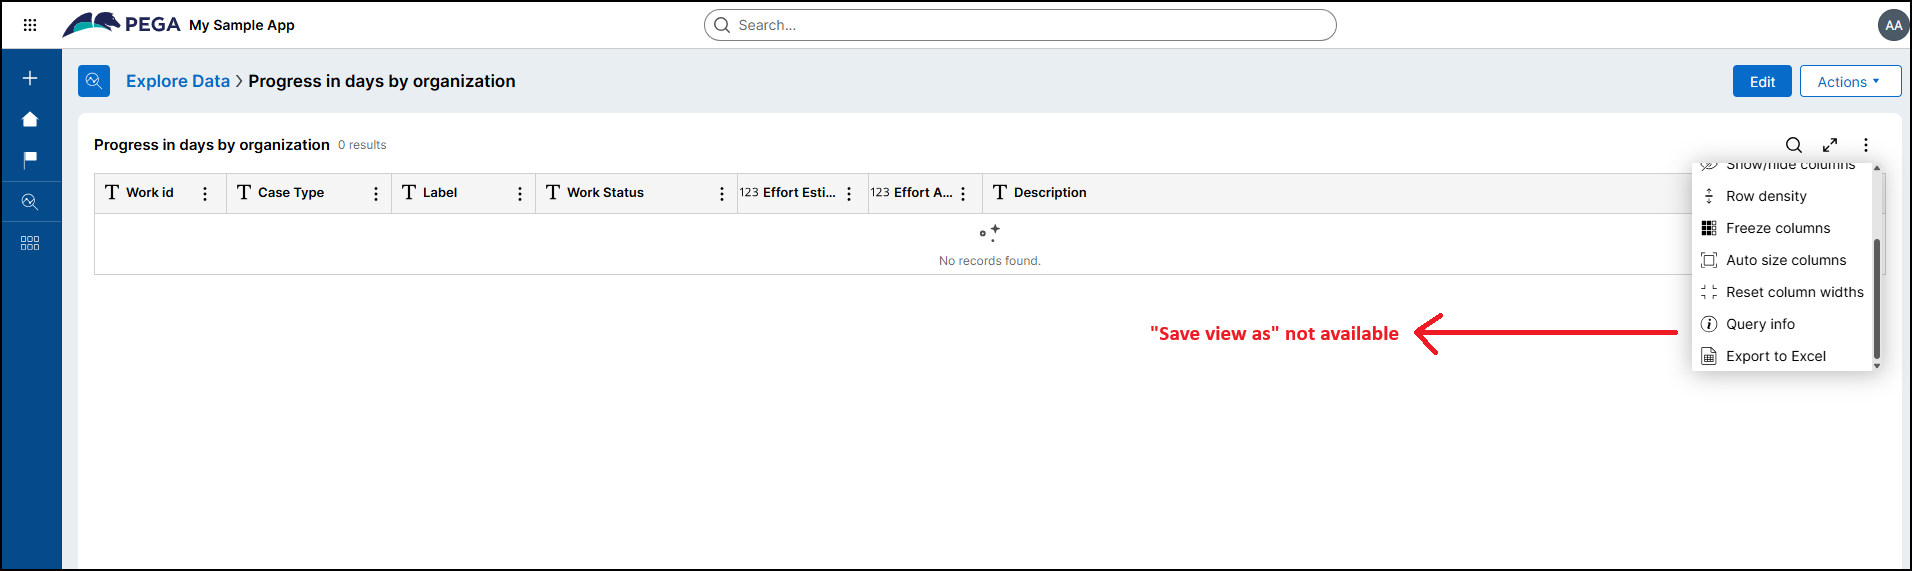Open the flag icon in sidebar
1912x571 pixels.
coord(30,159)
